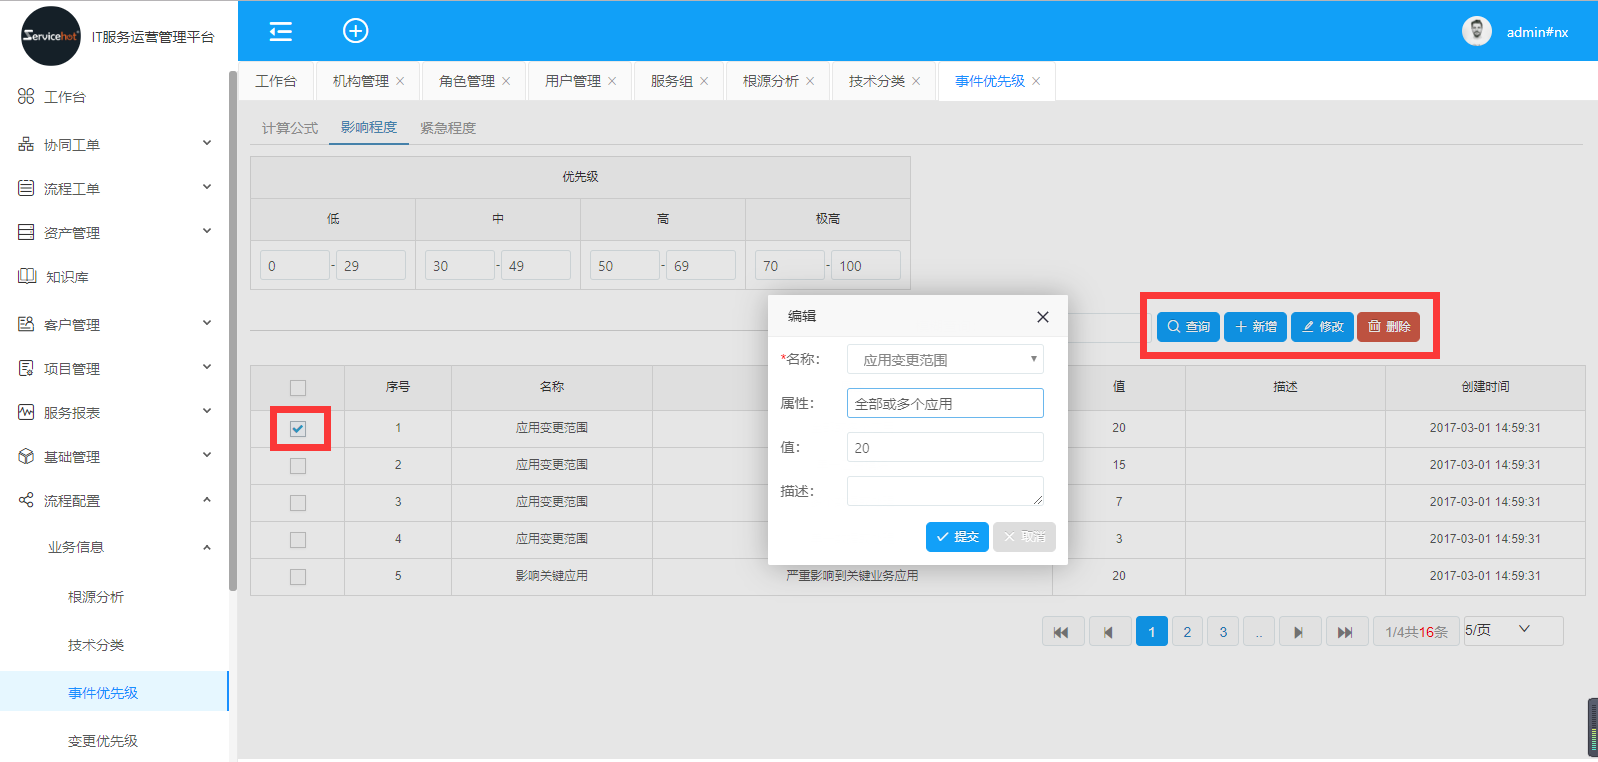Collapse the sidebar with the menu fold icon

tap(281, 32)
